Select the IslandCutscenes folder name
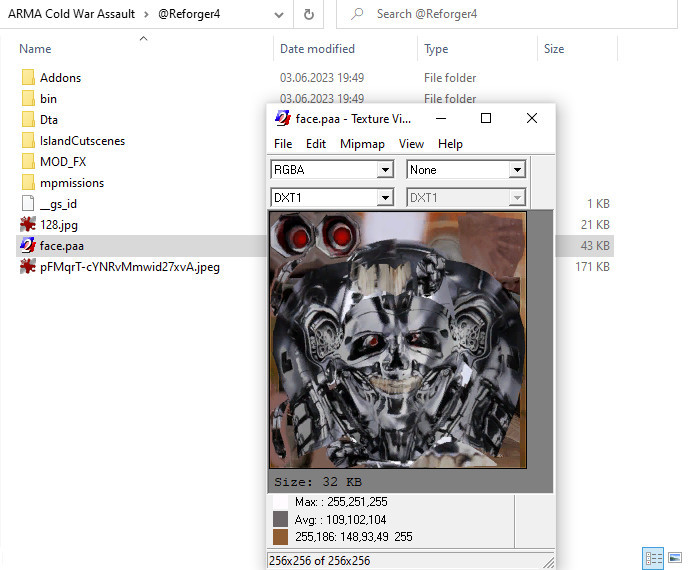The width and height of the screenshot is (690, 570). [x=82, y=141]
